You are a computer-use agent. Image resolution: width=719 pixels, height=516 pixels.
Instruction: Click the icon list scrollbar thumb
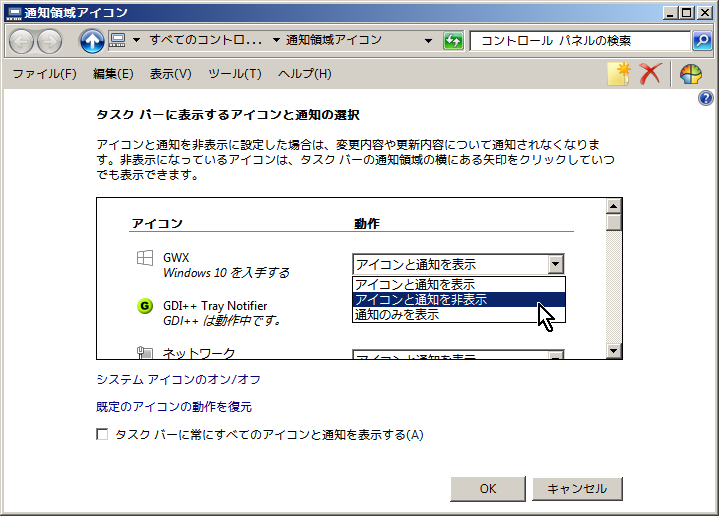point(614,222)
